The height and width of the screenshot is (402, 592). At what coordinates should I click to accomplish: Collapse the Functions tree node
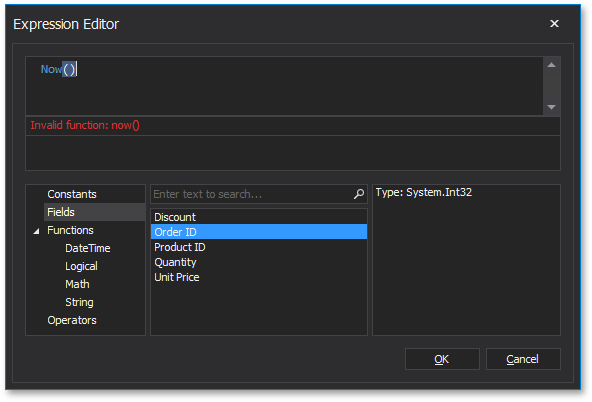click(x=36, y=231)
